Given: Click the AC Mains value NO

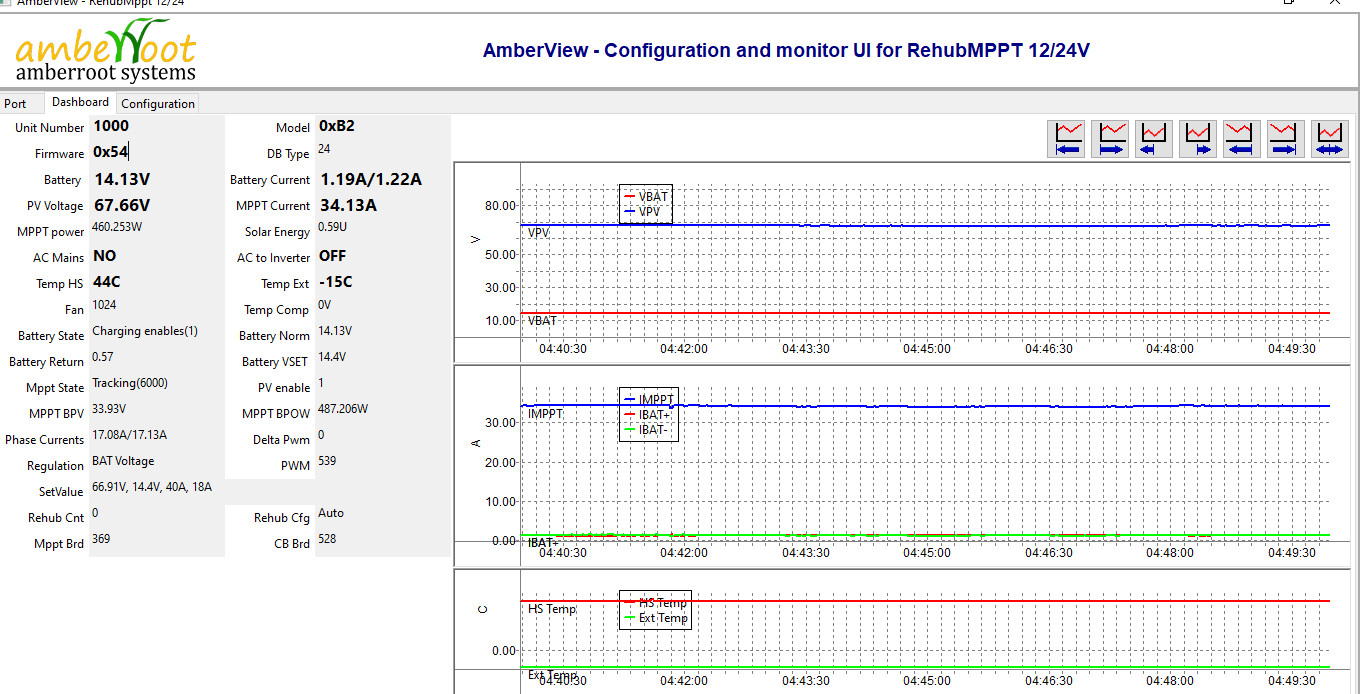Looking at the screenshot, I should coord(105,256).
